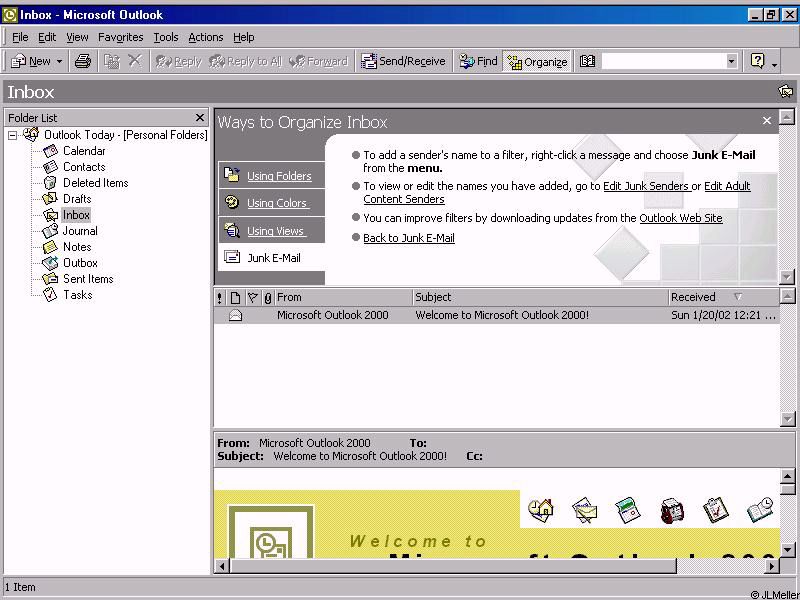Toggle the Organize pane button
The height and width of the screenshot is (600, 800).
(537, 61)
